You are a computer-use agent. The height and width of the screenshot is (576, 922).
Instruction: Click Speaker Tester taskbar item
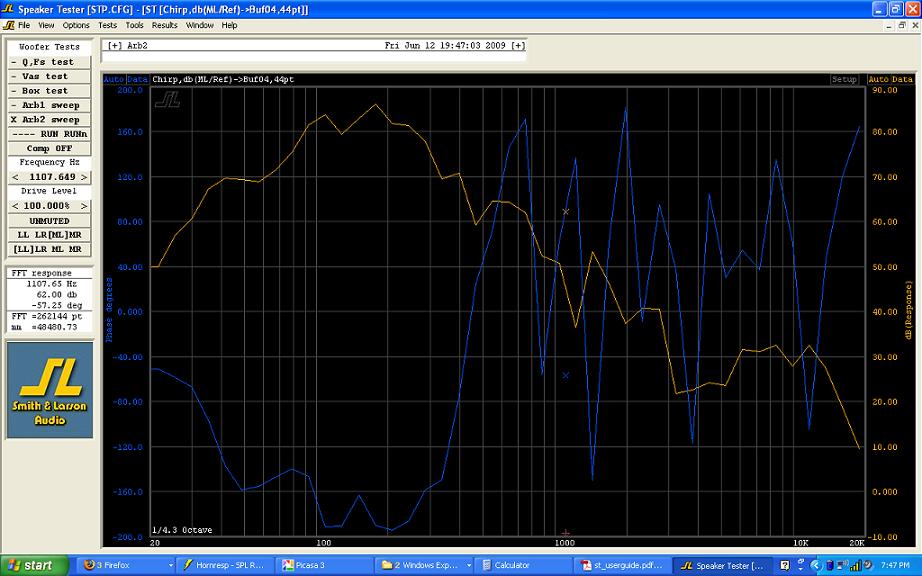coord(721,565)
